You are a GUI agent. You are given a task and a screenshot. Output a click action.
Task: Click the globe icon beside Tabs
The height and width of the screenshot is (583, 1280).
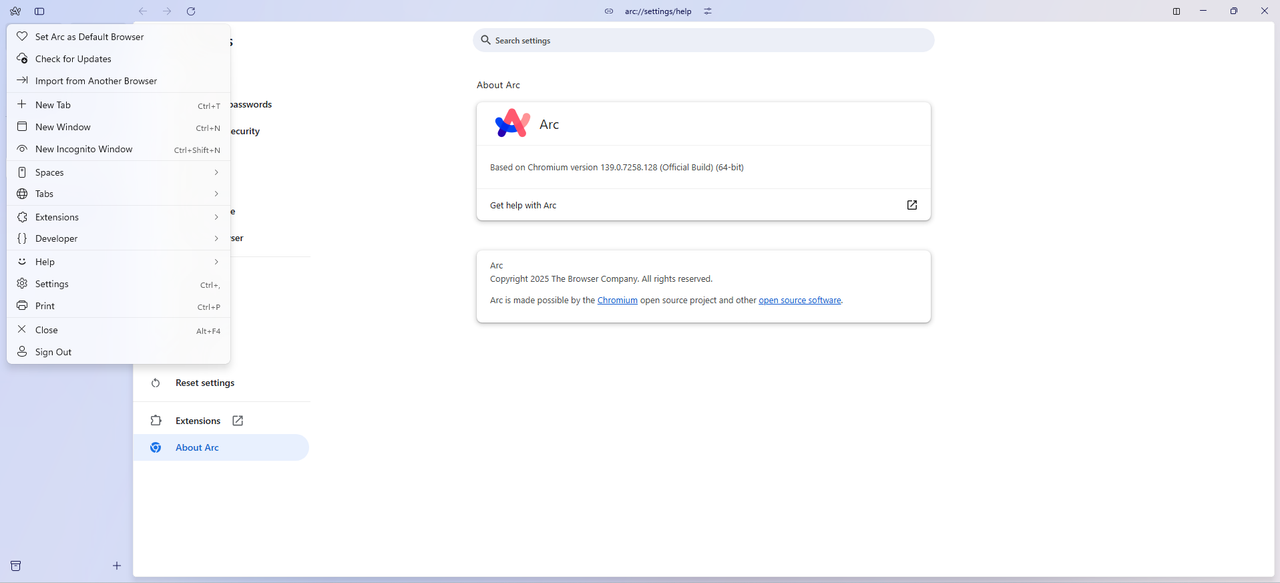click(22, 194)
